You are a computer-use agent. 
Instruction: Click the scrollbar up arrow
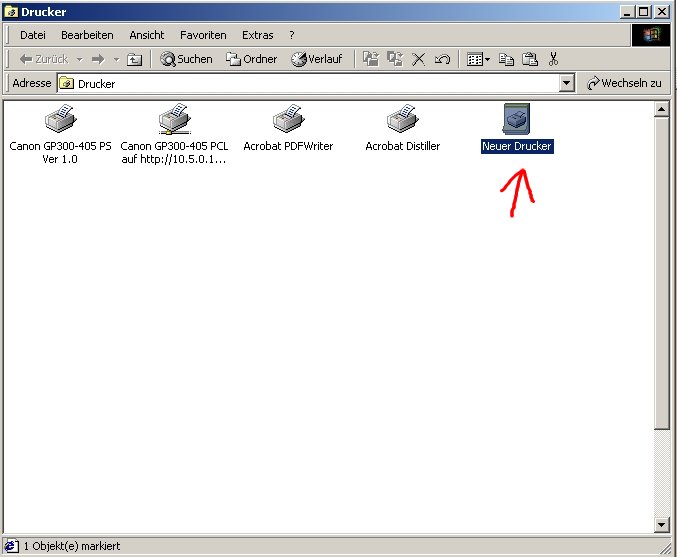661,109
